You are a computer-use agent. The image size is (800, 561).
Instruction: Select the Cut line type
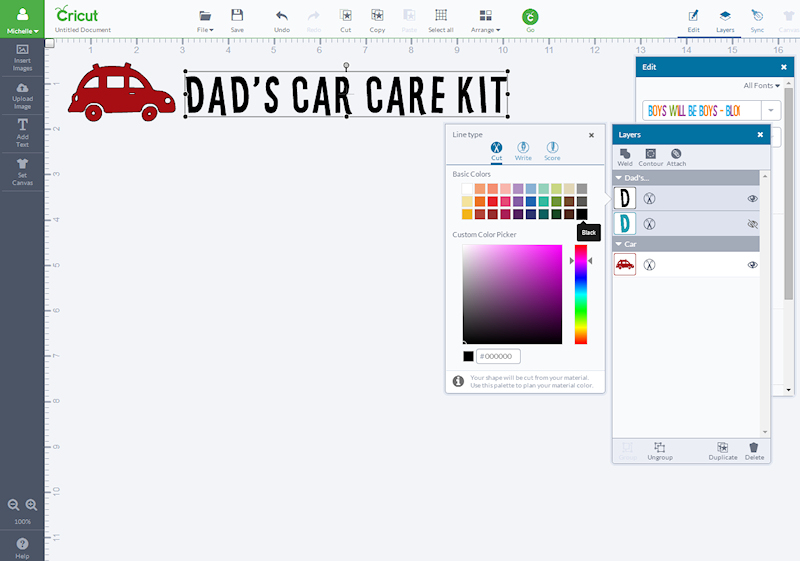click(496, 151)
